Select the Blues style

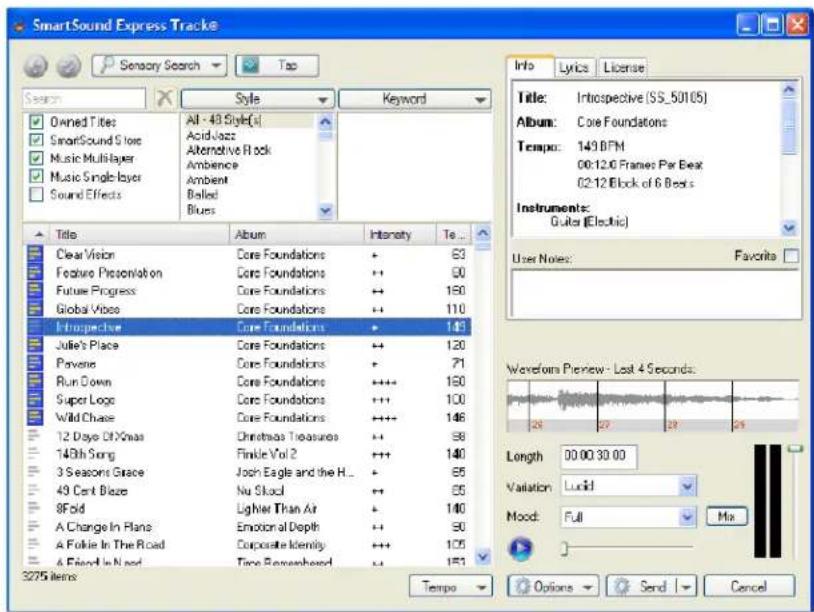click(201, 210)
